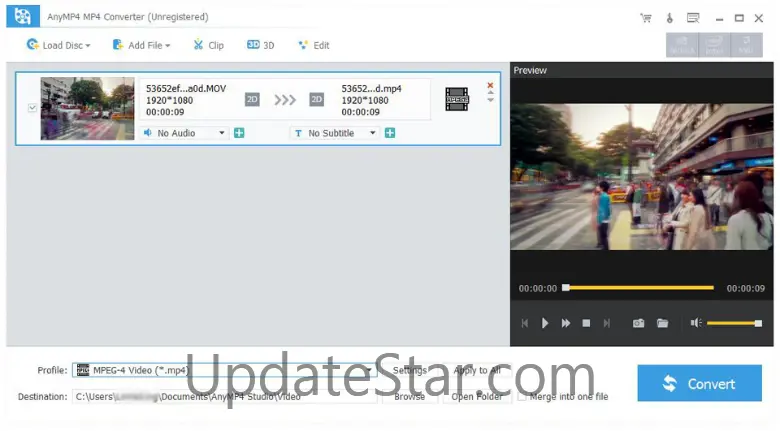
Task: Click the MPEG output format film icon
Action: coord(457,99)
